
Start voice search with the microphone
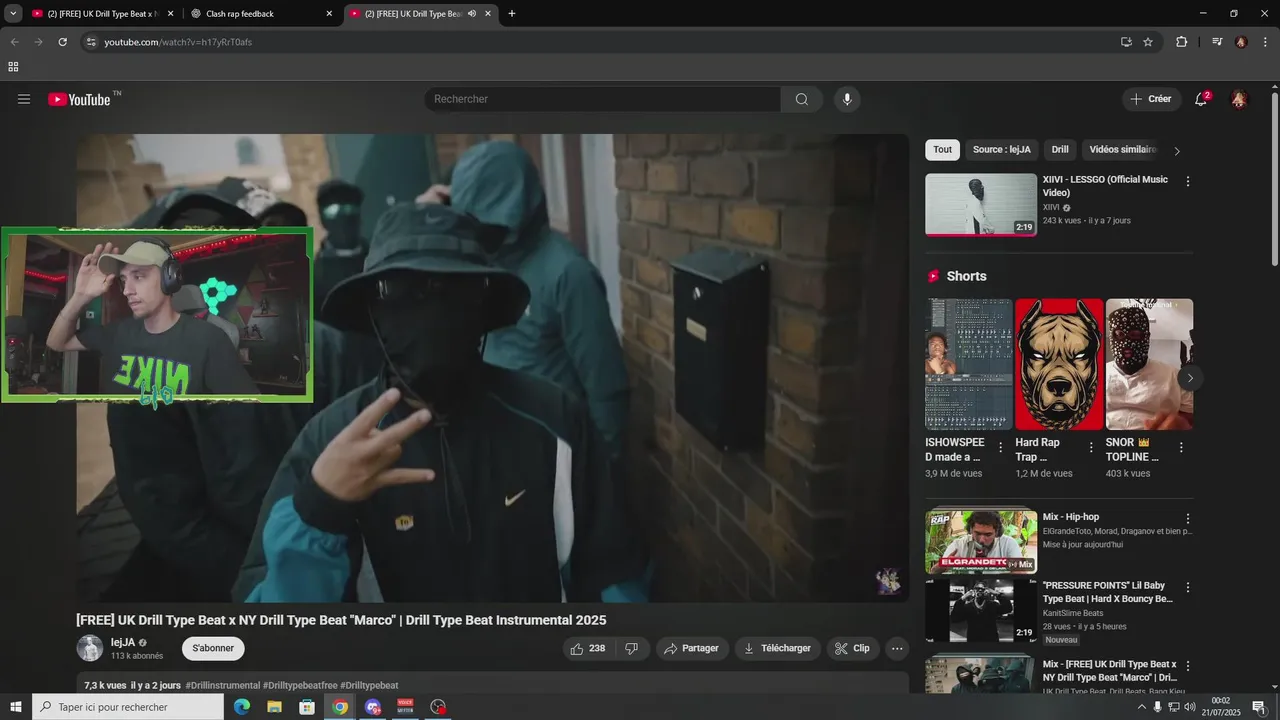[x=847, y=99]
